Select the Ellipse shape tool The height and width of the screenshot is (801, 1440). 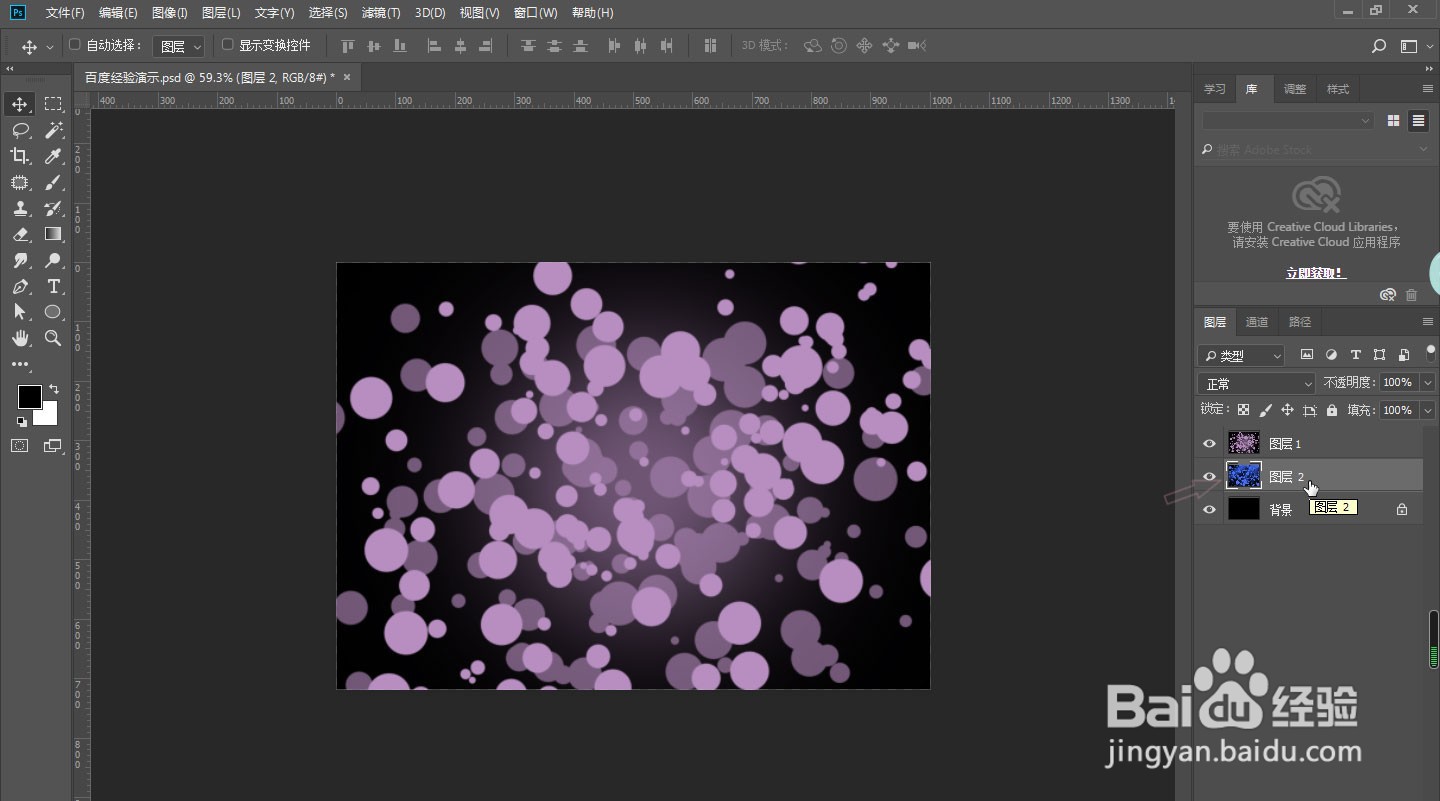coord(53,312)
